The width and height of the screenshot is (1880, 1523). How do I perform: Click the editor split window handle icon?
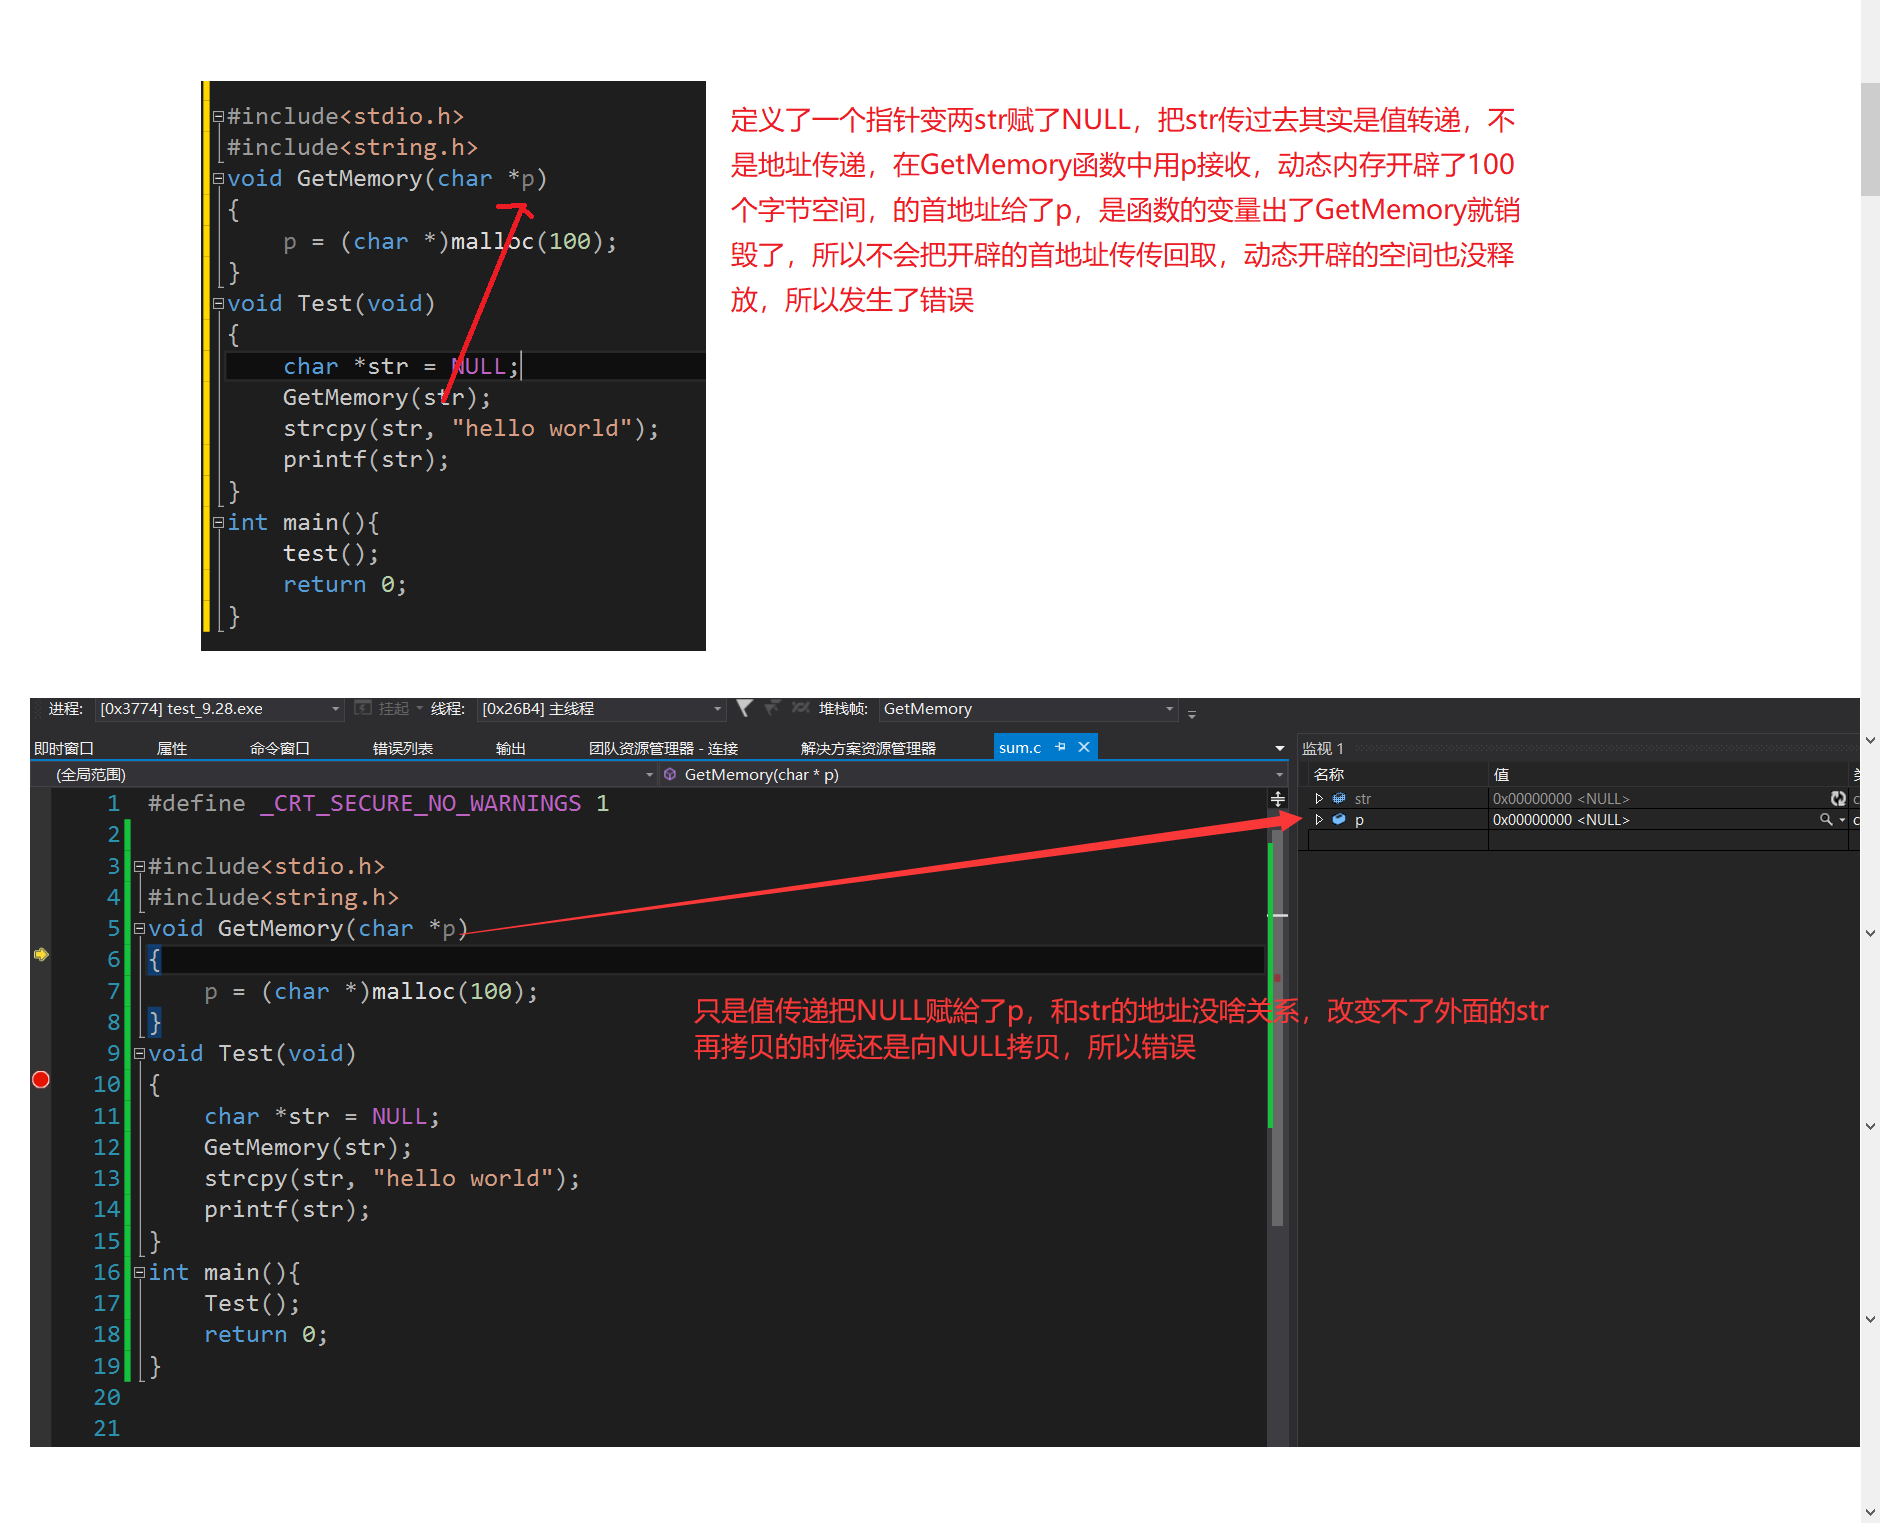pos(1277,799)
